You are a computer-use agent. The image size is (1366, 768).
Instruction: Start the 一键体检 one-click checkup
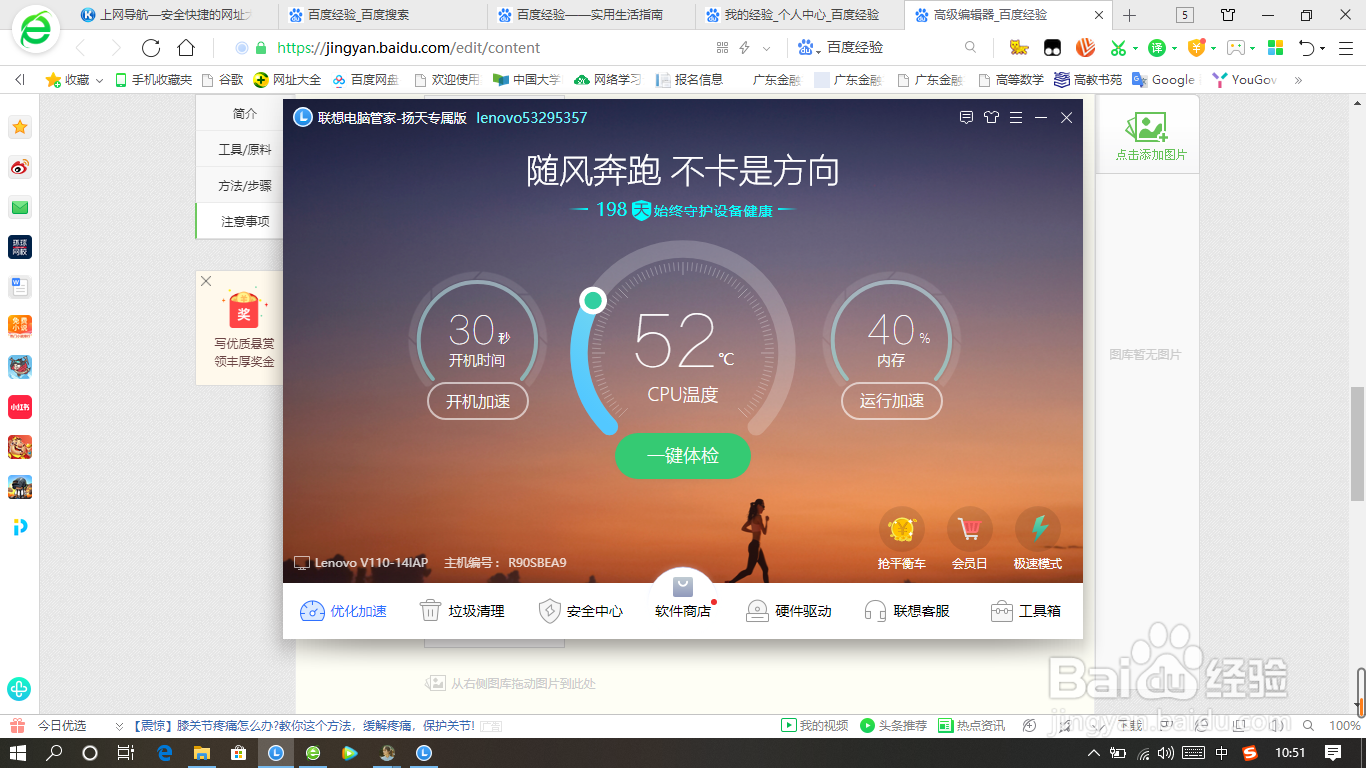[683, 456]
